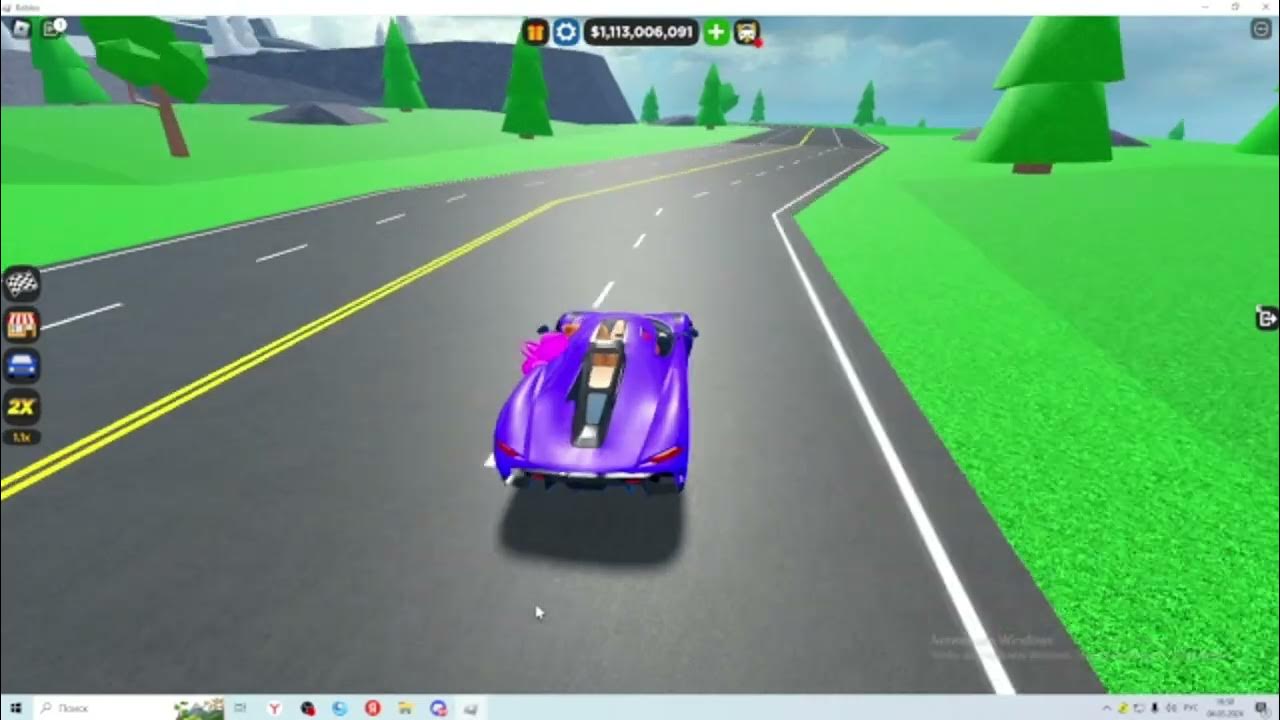1280x720 pixels.
Task: Open the volume speaker tray icon
Action: pos(1170,708)
